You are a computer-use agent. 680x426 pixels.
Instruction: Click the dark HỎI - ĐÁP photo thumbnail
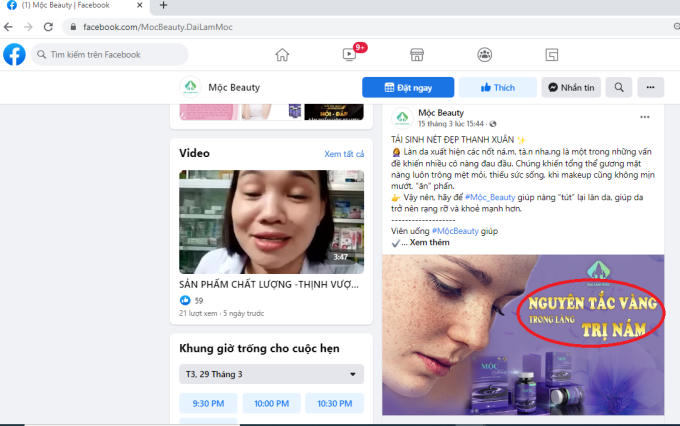[x=334, y=112]
